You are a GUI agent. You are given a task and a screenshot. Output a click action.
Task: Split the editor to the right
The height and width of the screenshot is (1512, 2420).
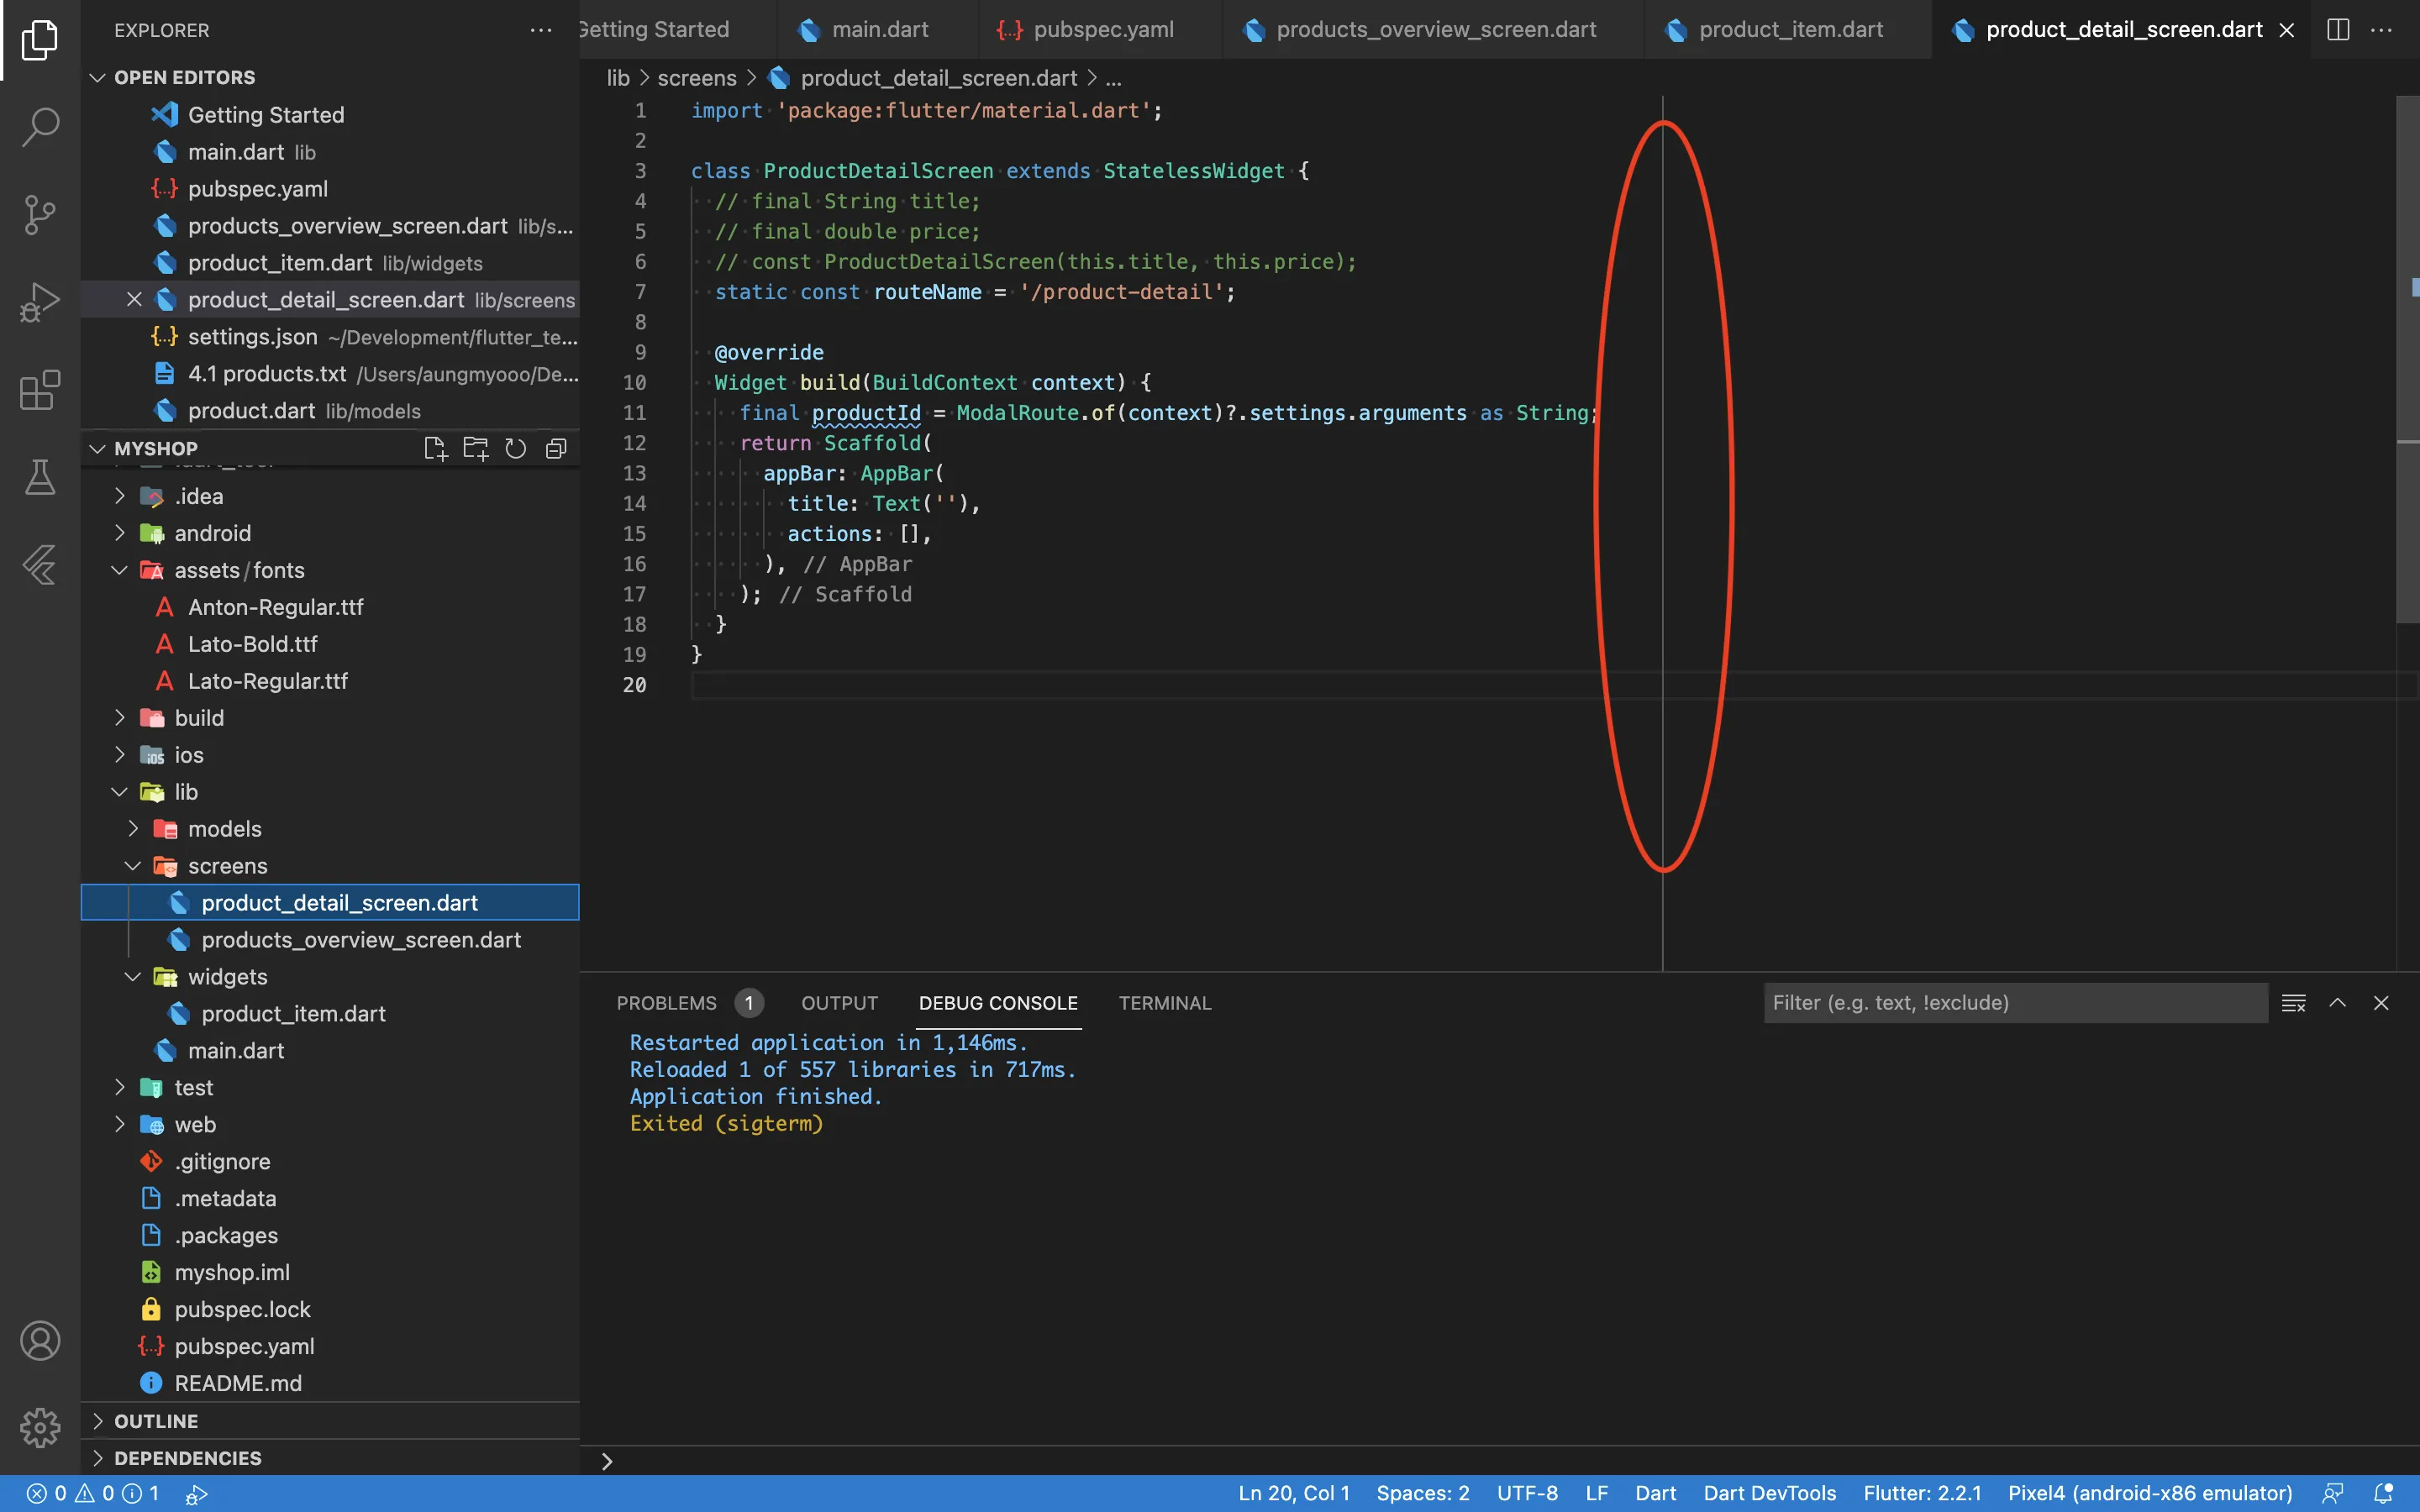tap(2338, 30)
